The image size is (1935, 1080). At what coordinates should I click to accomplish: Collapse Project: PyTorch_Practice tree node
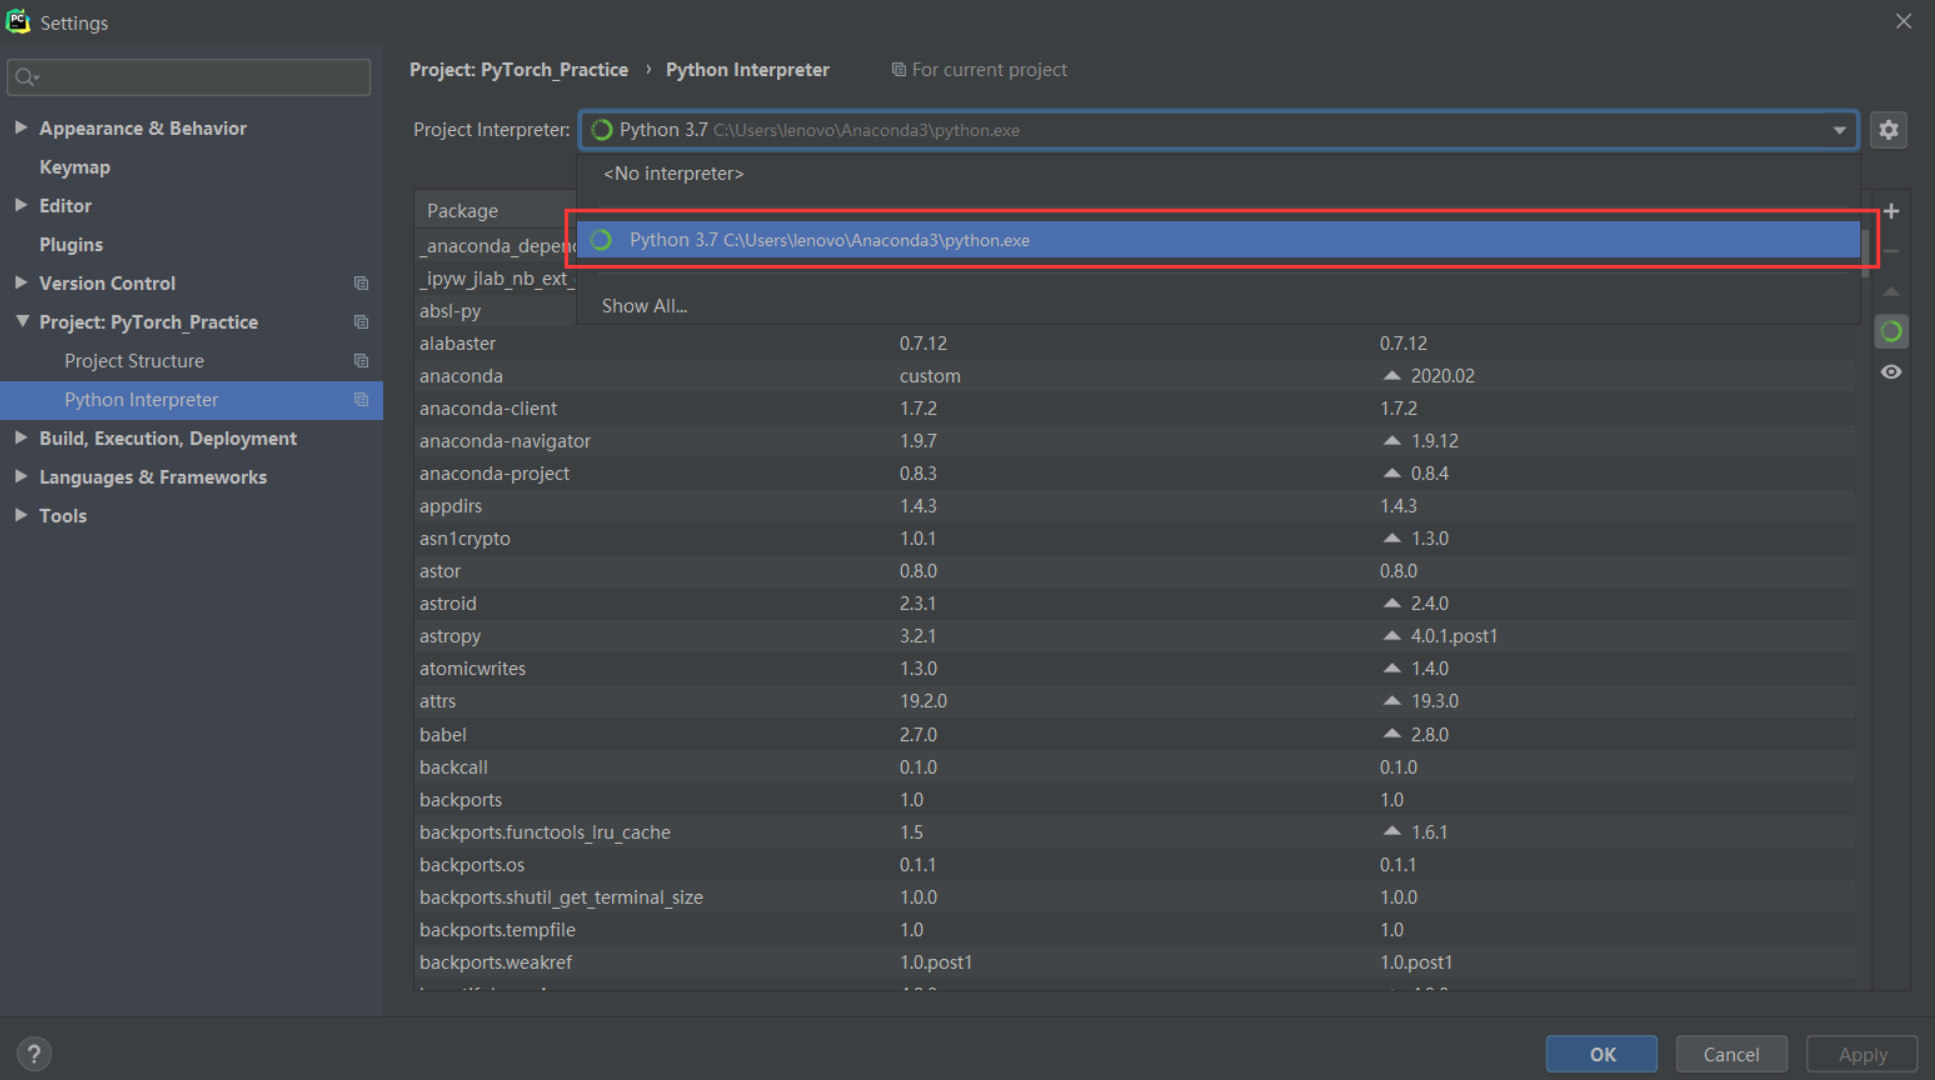click(x=22, y=322)
